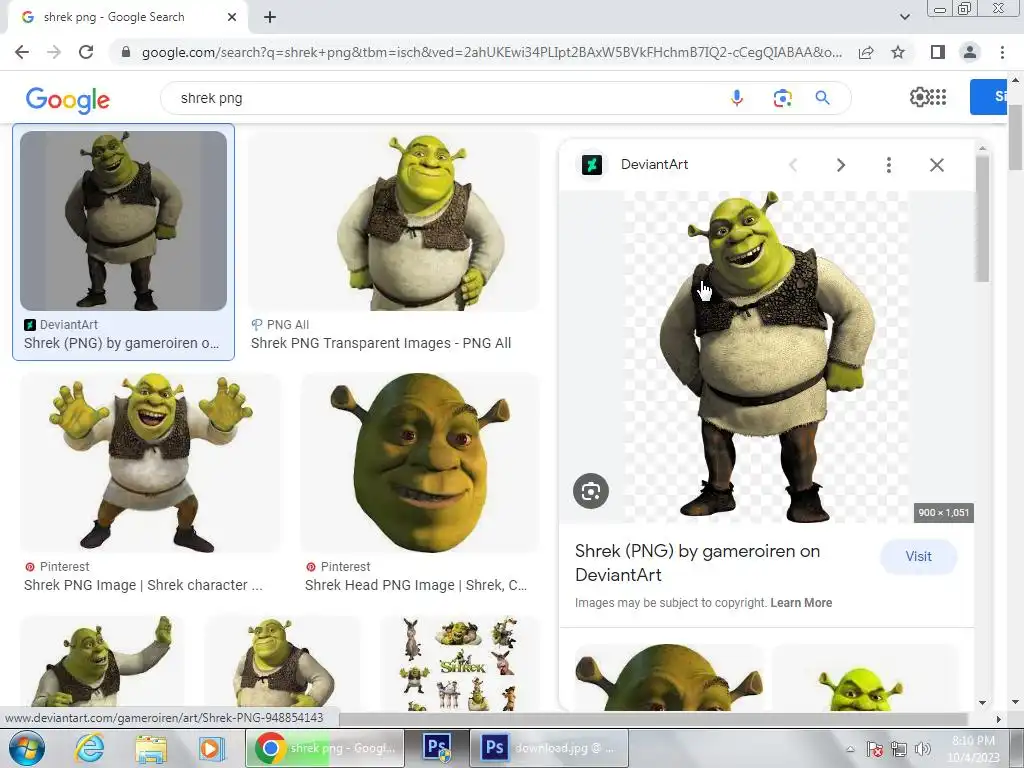The height and width of the screenshot is (768, 1024).
Task: Click the volume speaker tray icon
Action: (923, 749)
